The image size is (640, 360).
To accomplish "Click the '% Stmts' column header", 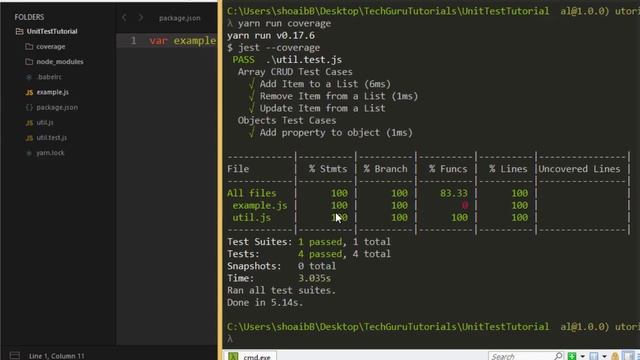I will (328, 169).
